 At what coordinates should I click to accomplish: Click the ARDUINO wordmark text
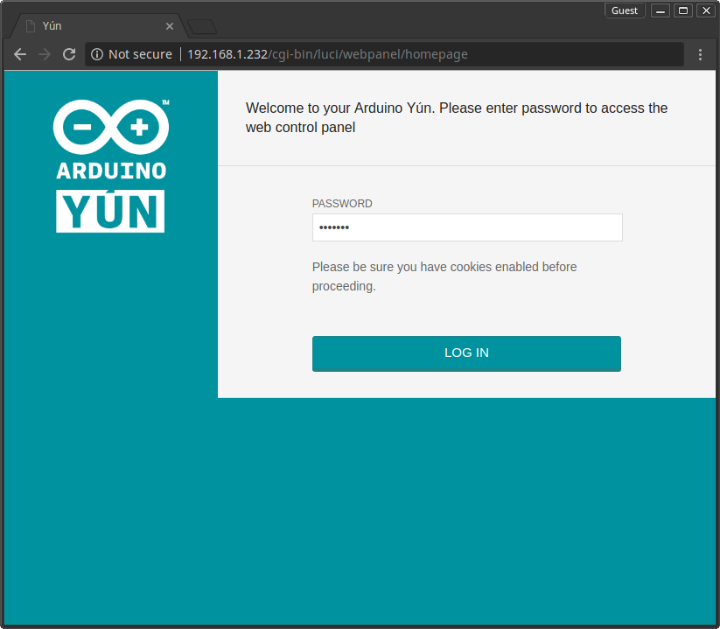click(x=111, y=171)
